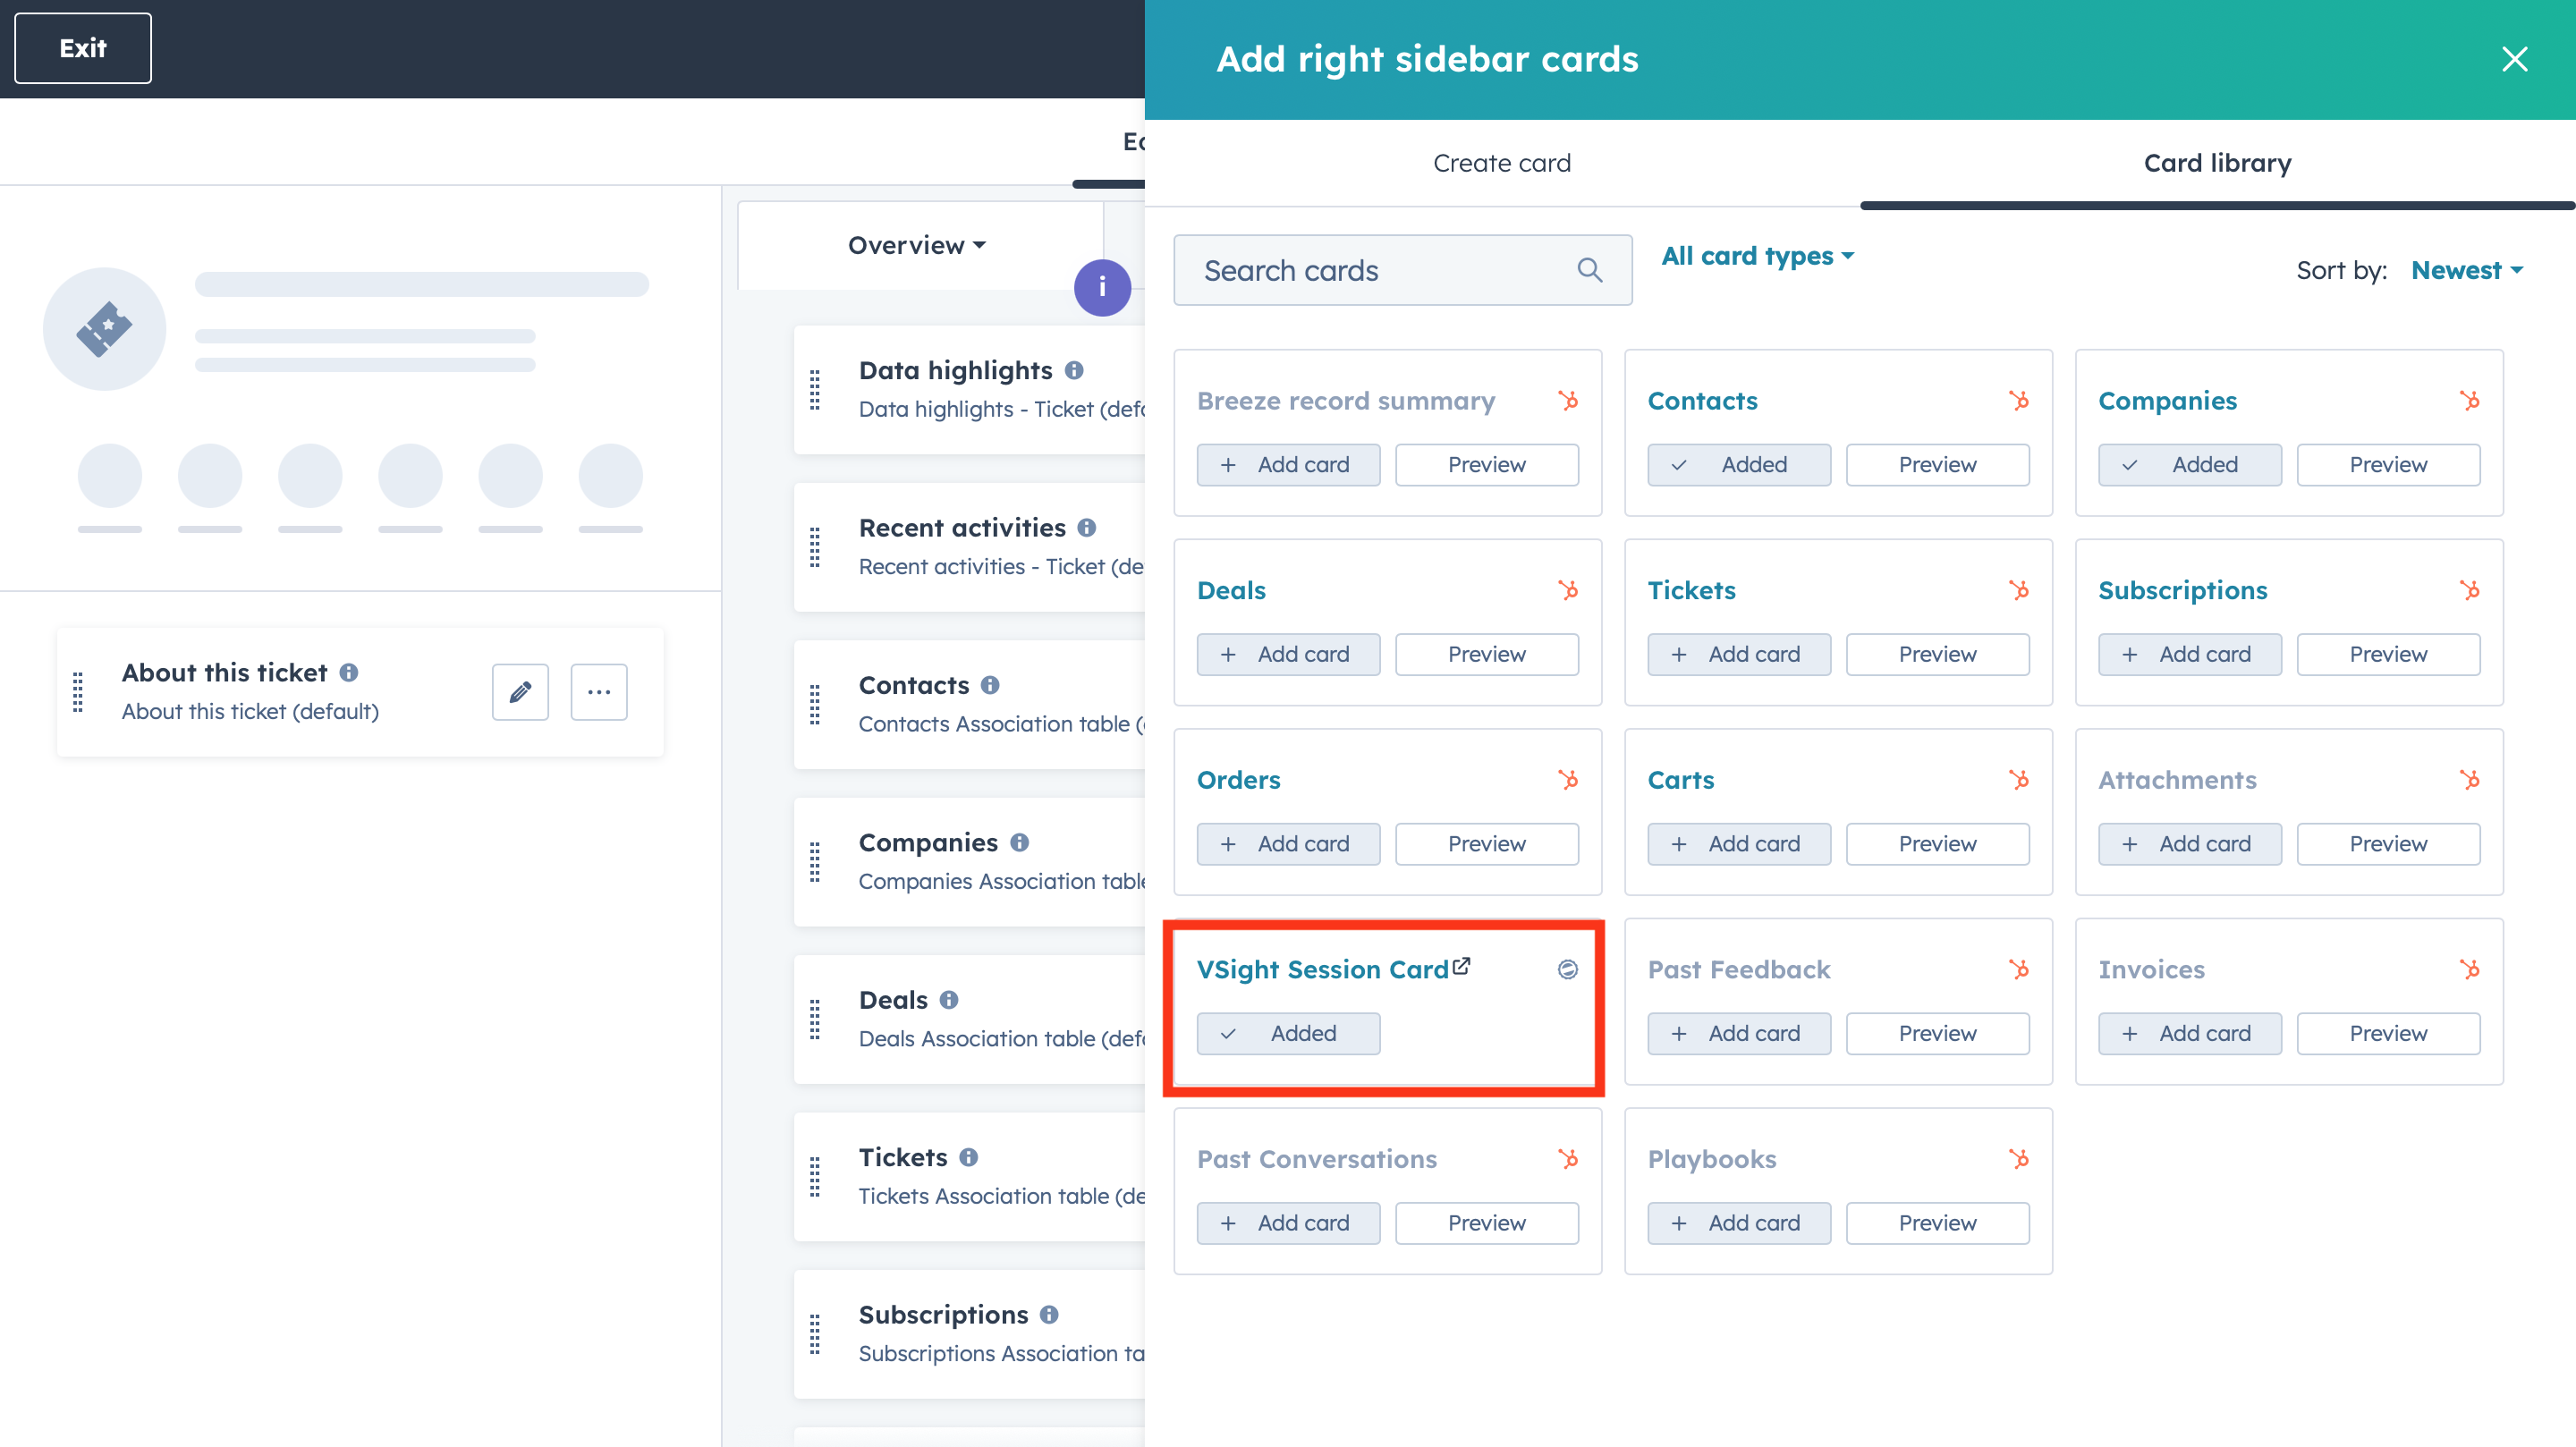Grab the drag handle of Subscriptions association card
This screenshot has height=1447, width=2576.
coord(815,1334)
